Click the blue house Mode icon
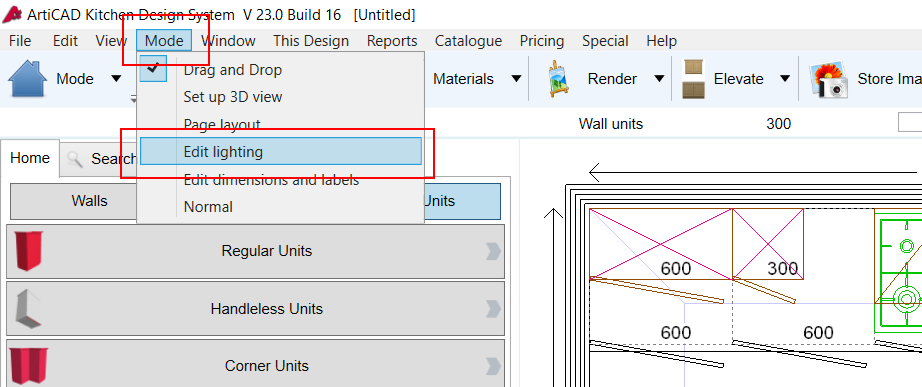 pos(27,78)
